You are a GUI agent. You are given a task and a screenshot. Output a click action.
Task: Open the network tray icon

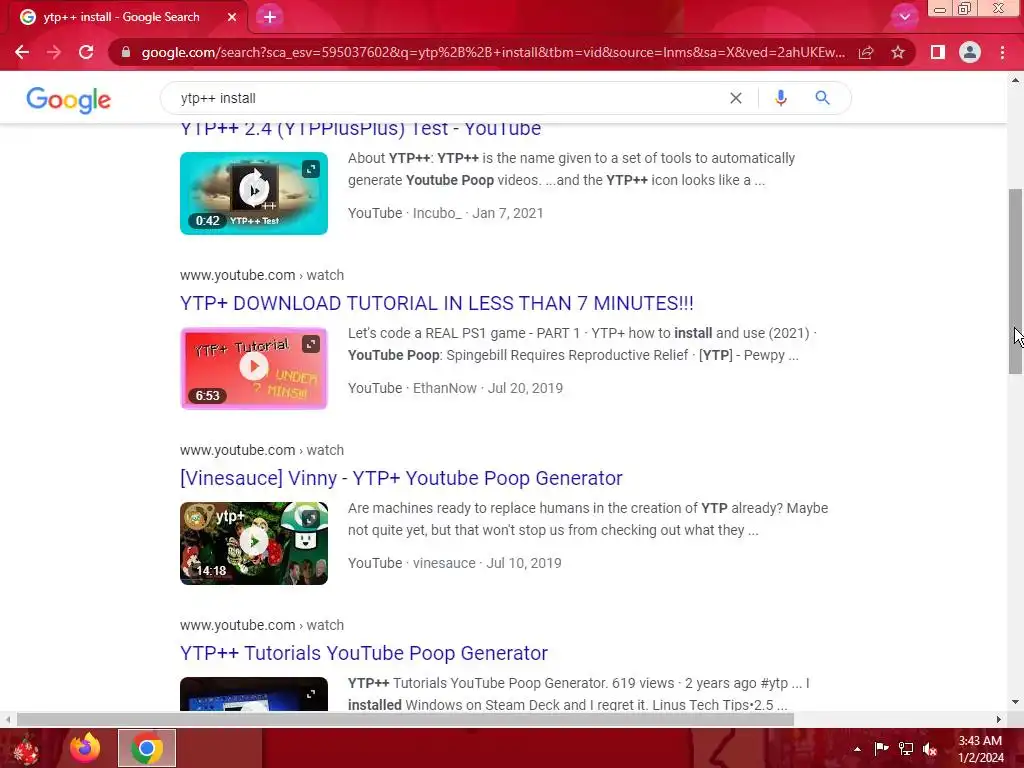(x=906, y=748)
